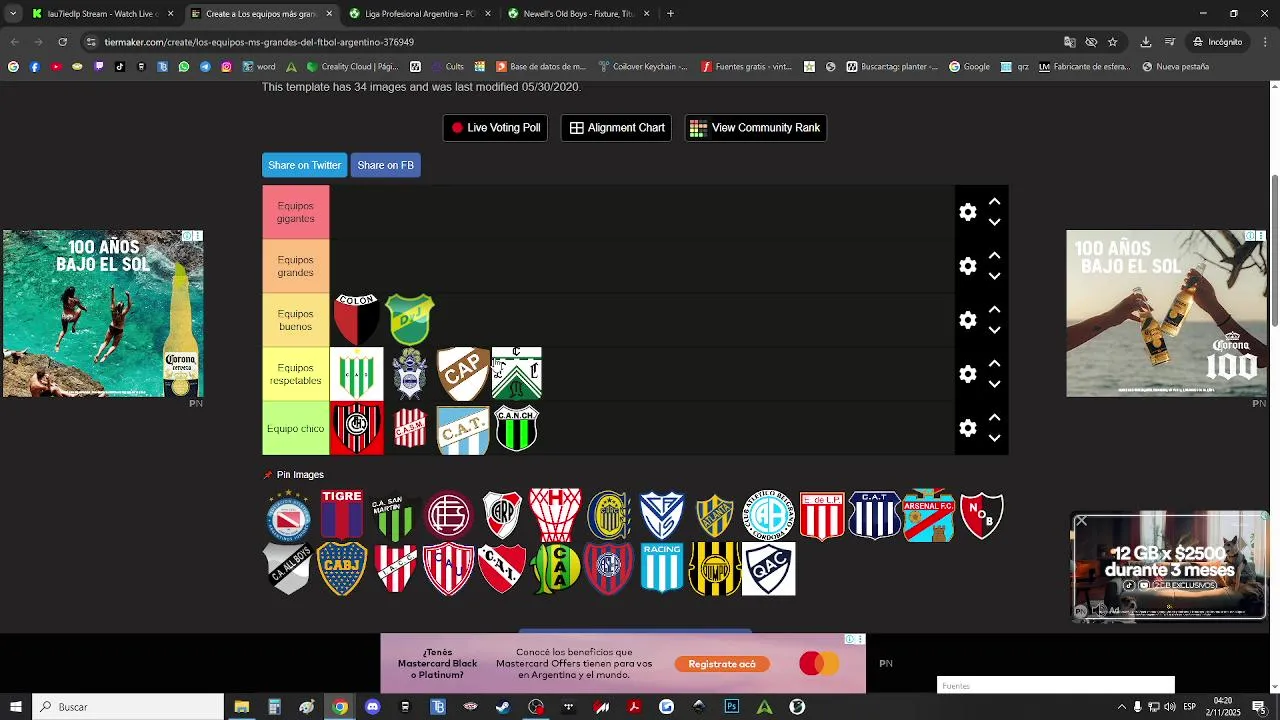
Task: Open settings gear for Equipos gigantes row
Action: click(x=968, y=212)
